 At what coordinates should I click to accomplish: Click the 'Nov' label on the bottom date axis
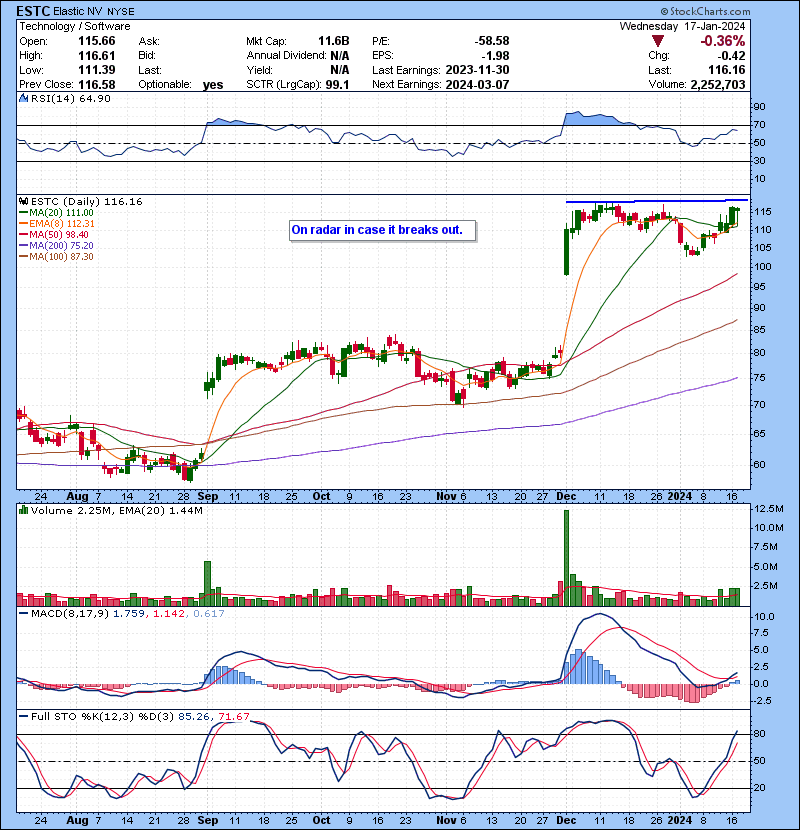446,820
